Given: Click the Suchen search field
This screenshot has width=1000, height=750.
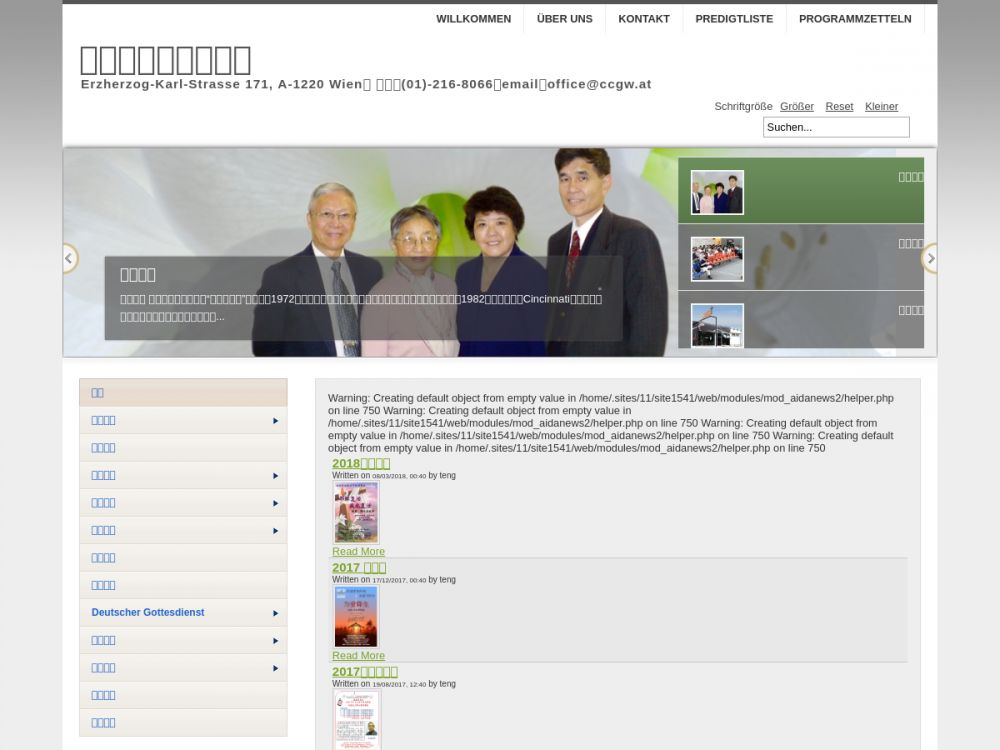Looking at the screenshot, I should coord(836,127).
